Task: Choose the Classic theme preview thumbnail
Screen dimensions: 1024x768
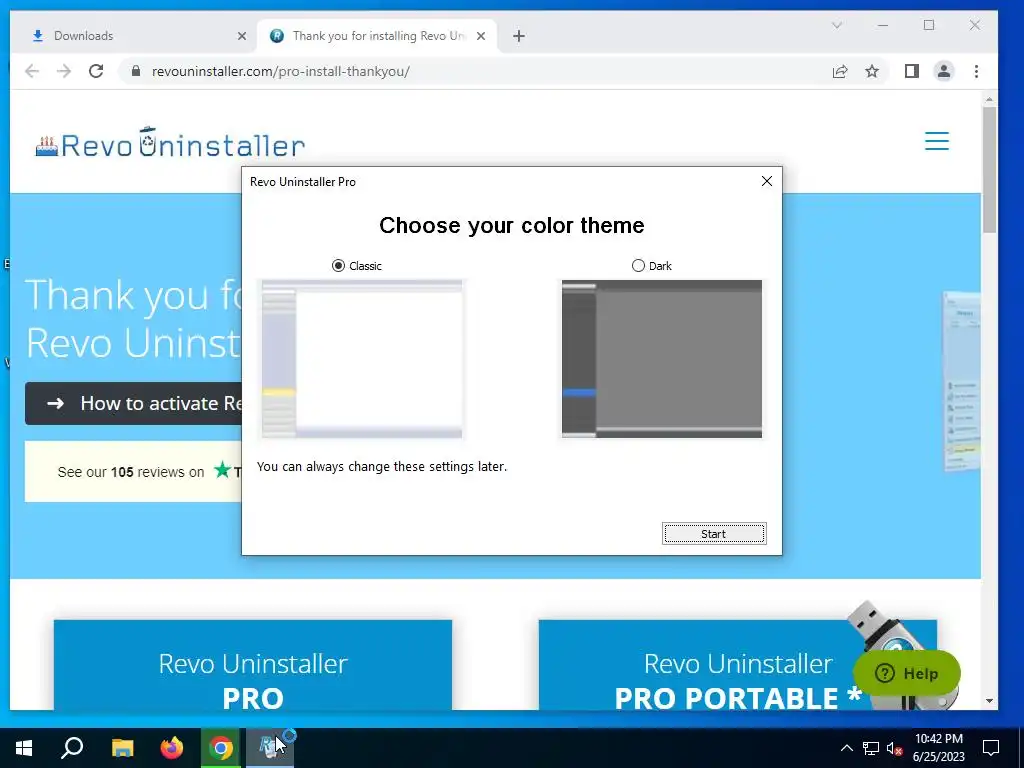Action: click(x=362, y=359)
